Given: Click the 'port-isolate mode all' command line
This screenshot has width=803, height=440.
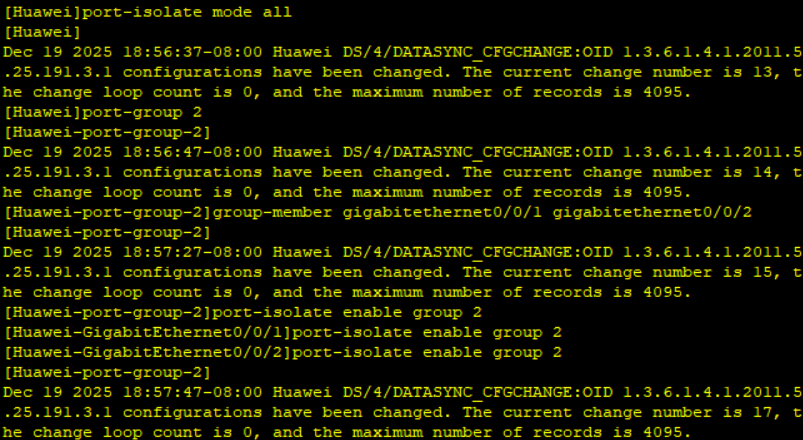Looking at the screenshot, I should [x=147, y=12].
